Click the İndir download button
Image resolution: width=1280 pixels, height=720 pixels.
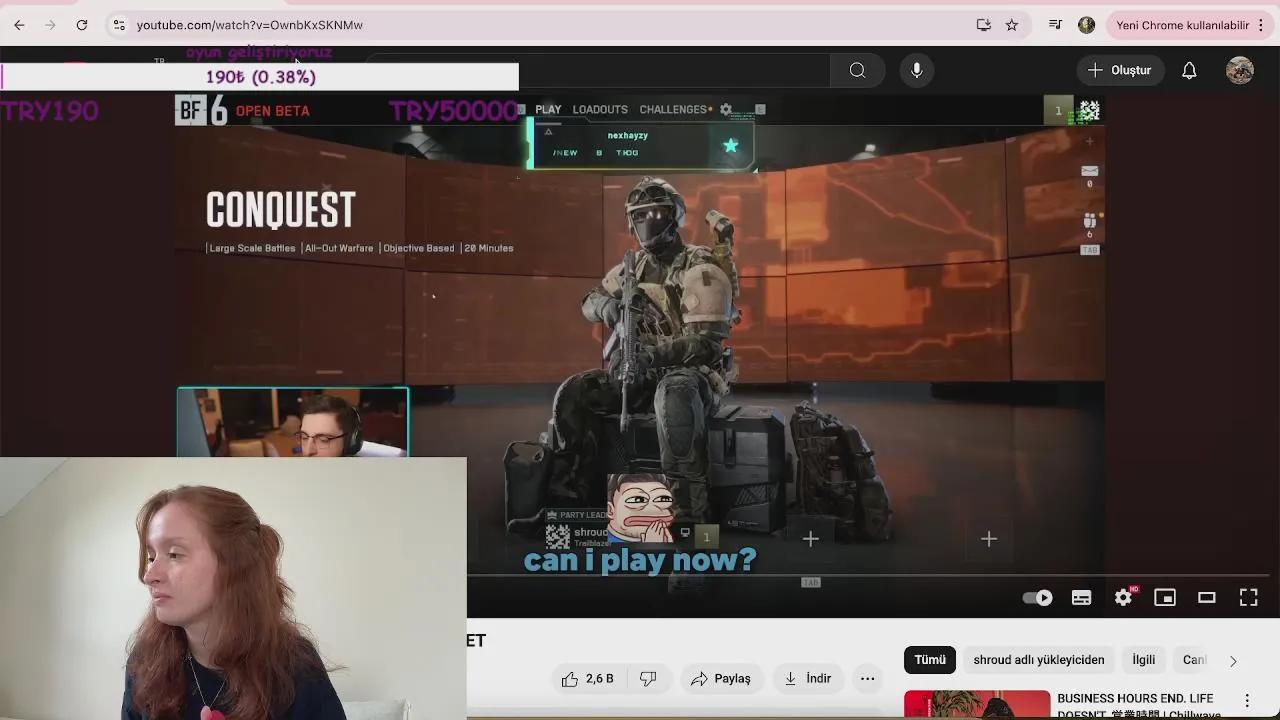tap(808, 679)
